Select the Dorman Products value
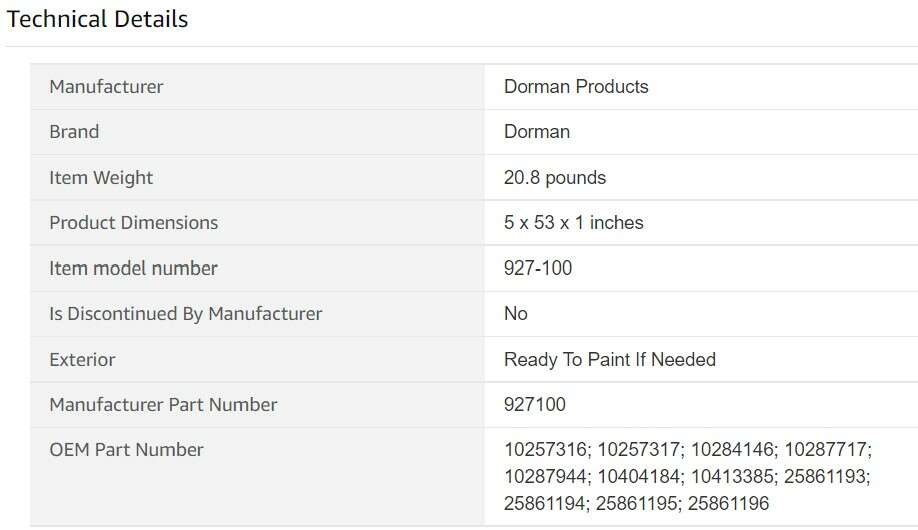The height and width of the screenshot is (530, 918). coord(576,87)
